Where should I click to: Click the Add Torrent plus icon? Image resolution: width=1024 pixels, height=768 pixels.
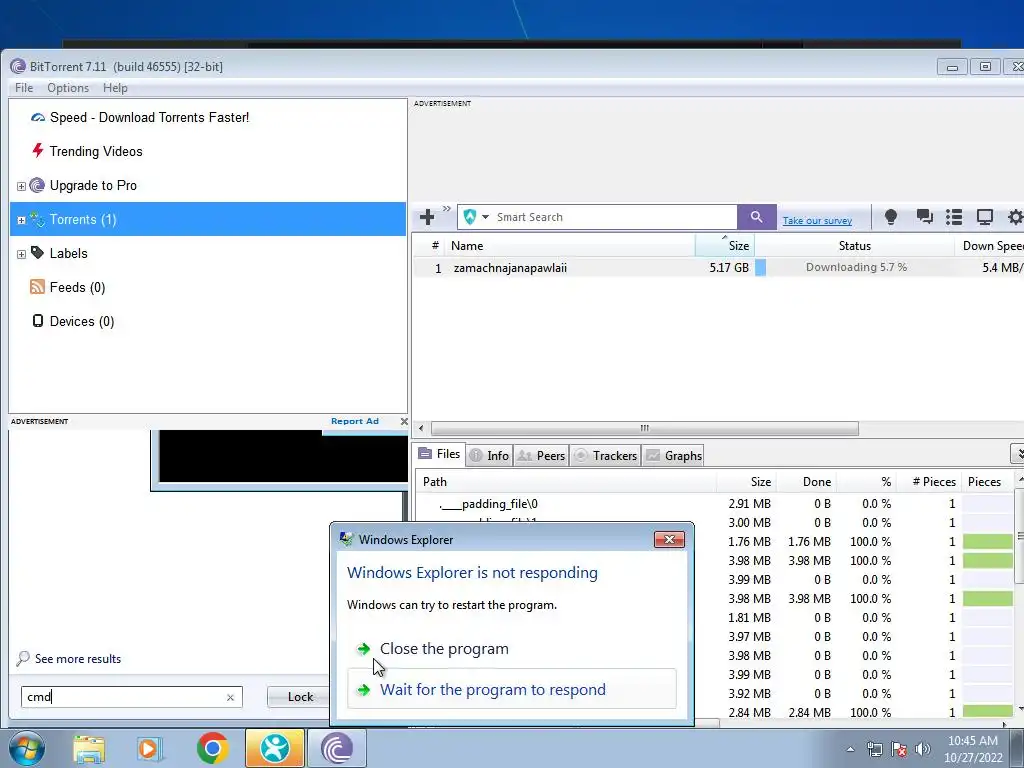click(x=427, y=217)
